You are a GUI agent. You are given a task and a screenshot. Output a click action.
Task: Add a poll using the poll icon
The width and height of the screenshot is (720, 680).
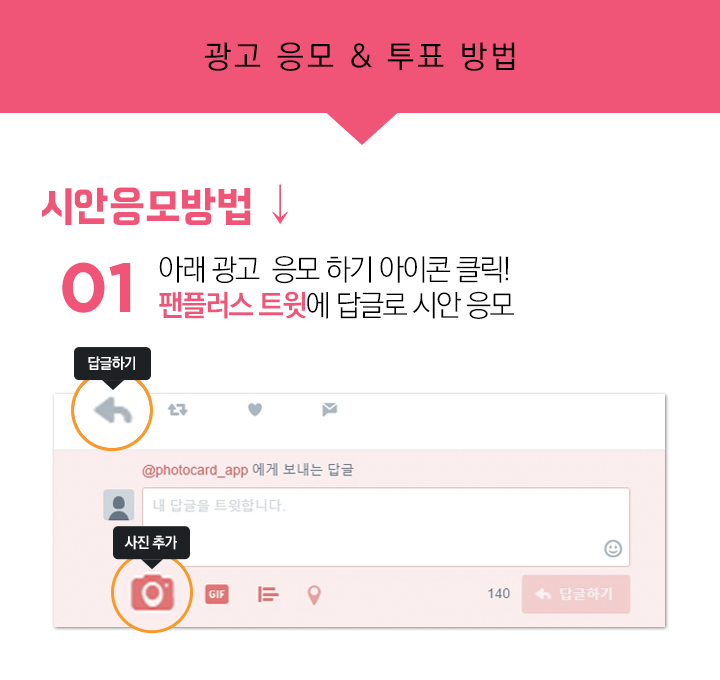coord(268,594)
